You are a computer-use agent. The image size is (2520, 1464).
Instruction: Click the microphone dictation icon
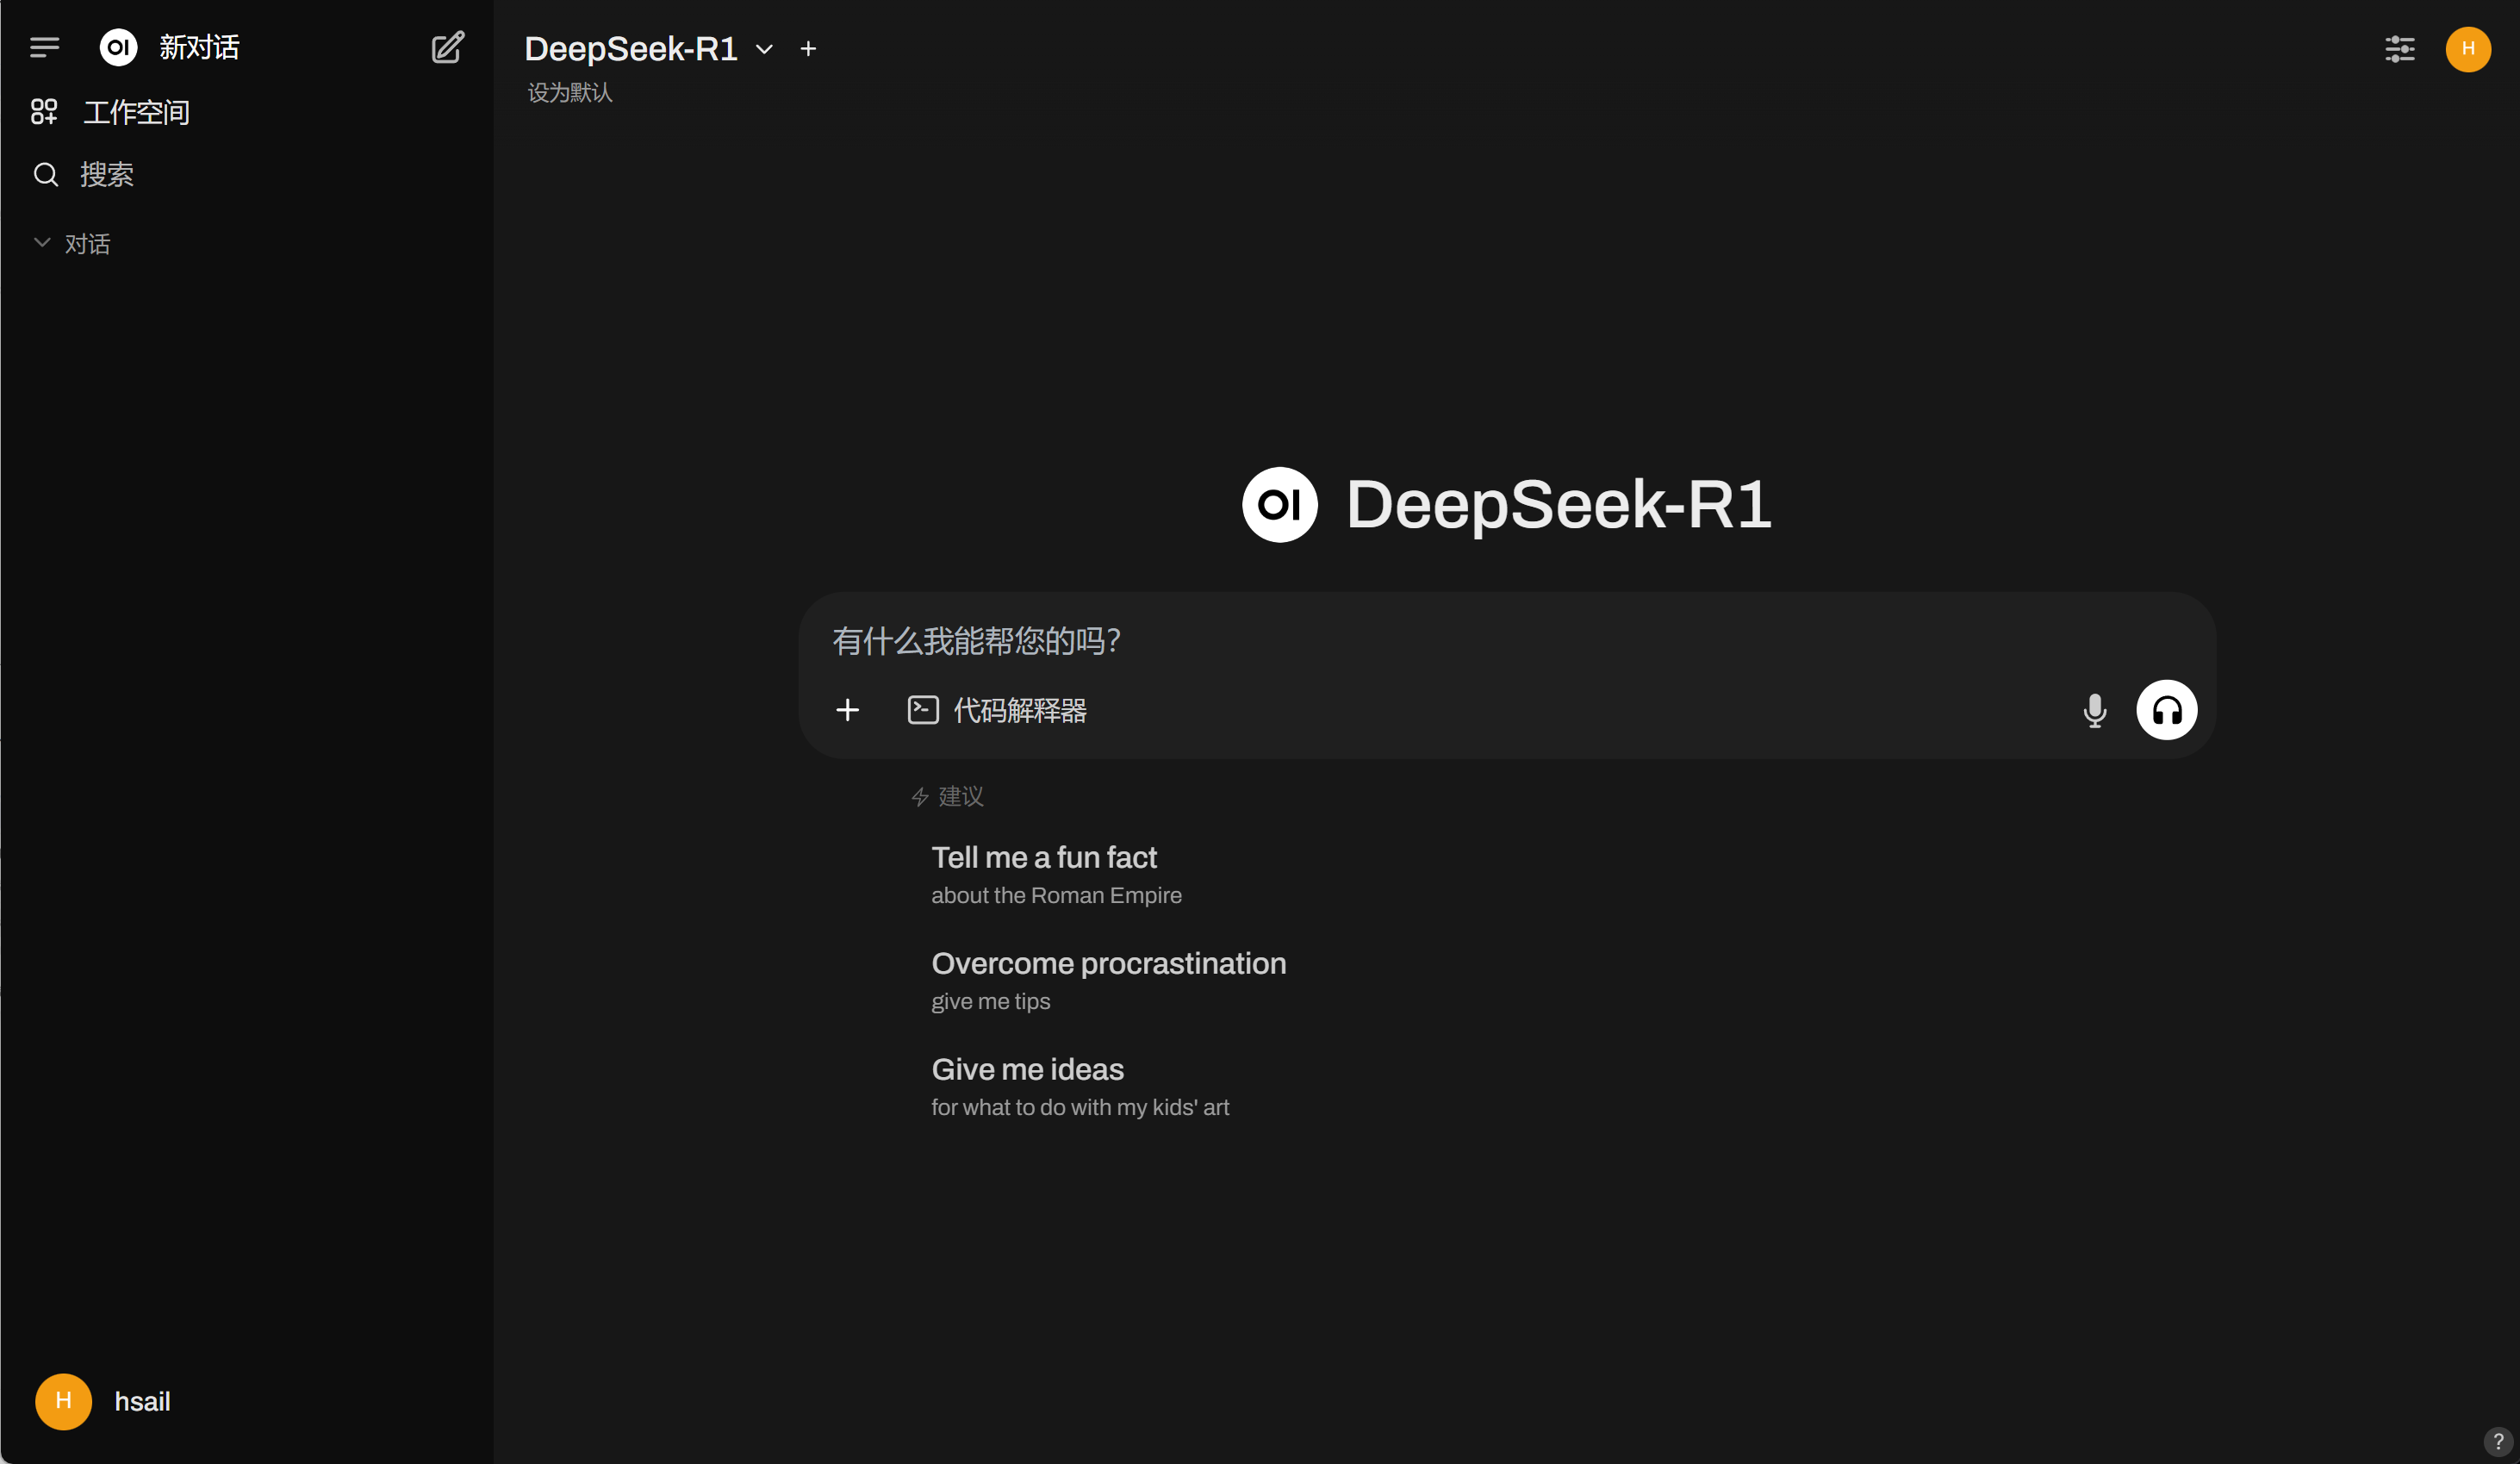click(x=2094, y=710)
